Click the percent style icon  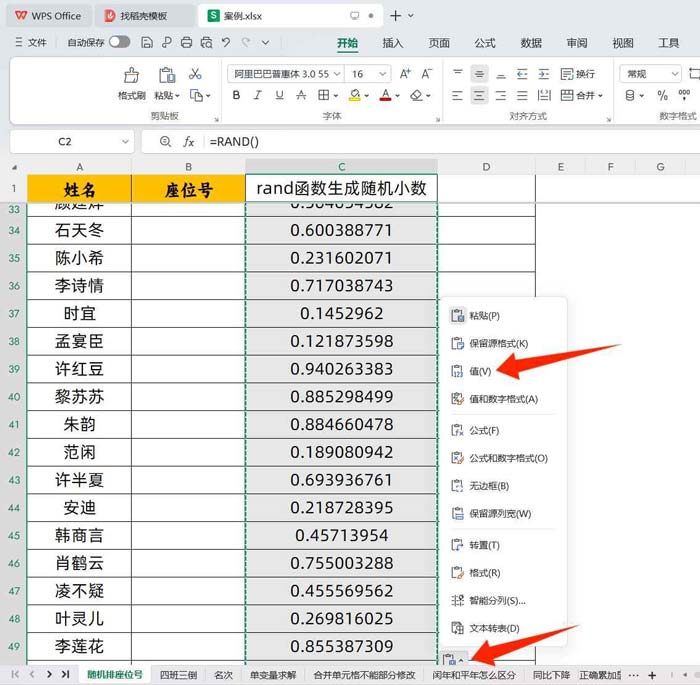tap(662, 95)
